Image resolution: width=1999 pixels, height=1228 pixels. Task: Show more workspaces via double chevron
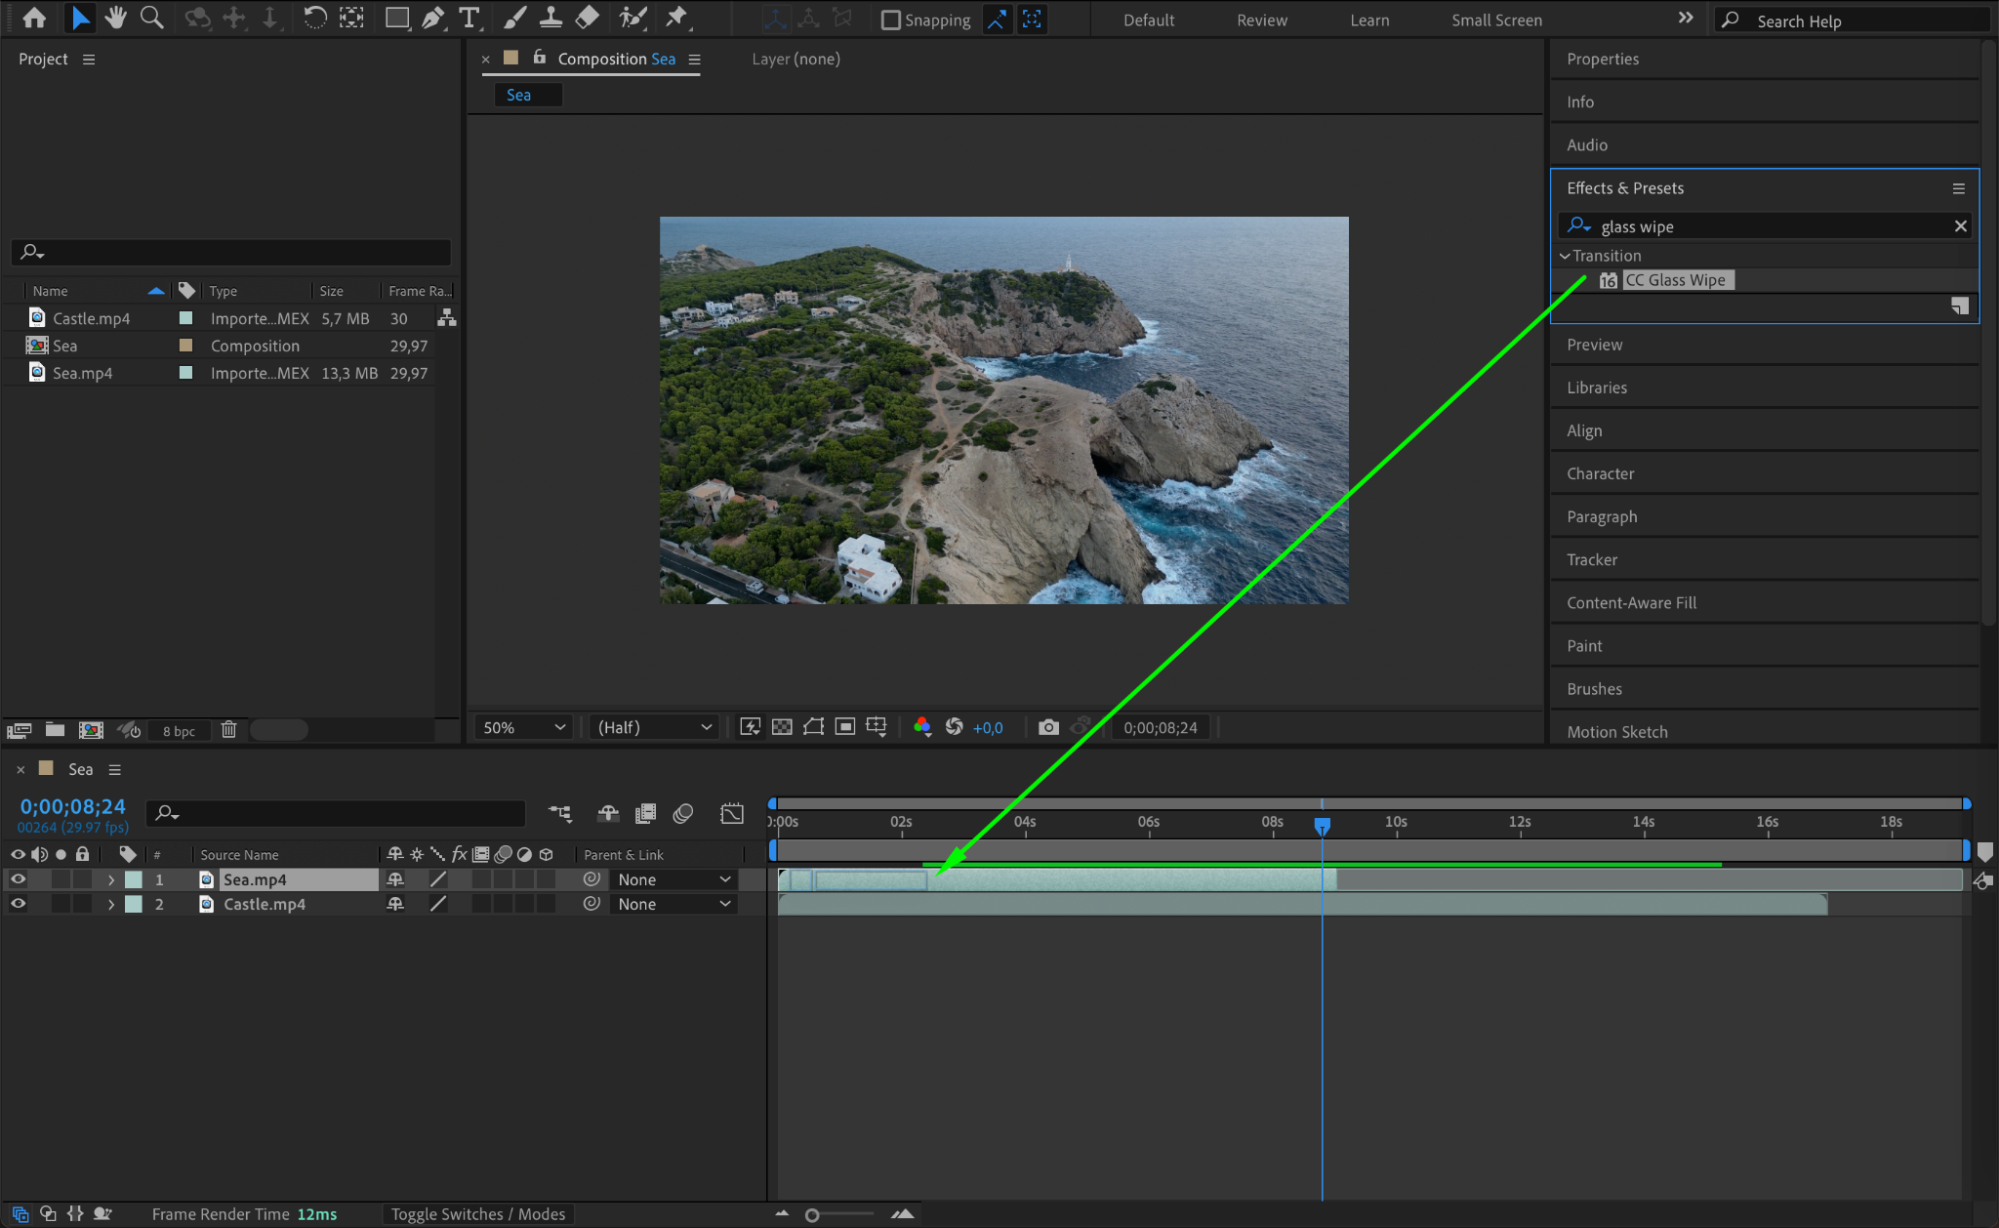point(1685,19)
